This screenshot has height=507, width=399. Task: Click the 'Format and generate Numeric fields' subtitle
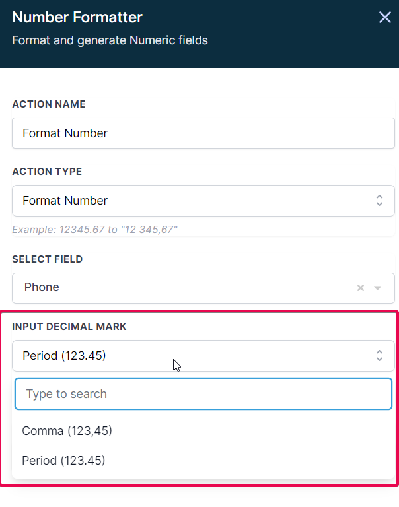(110, 40)
